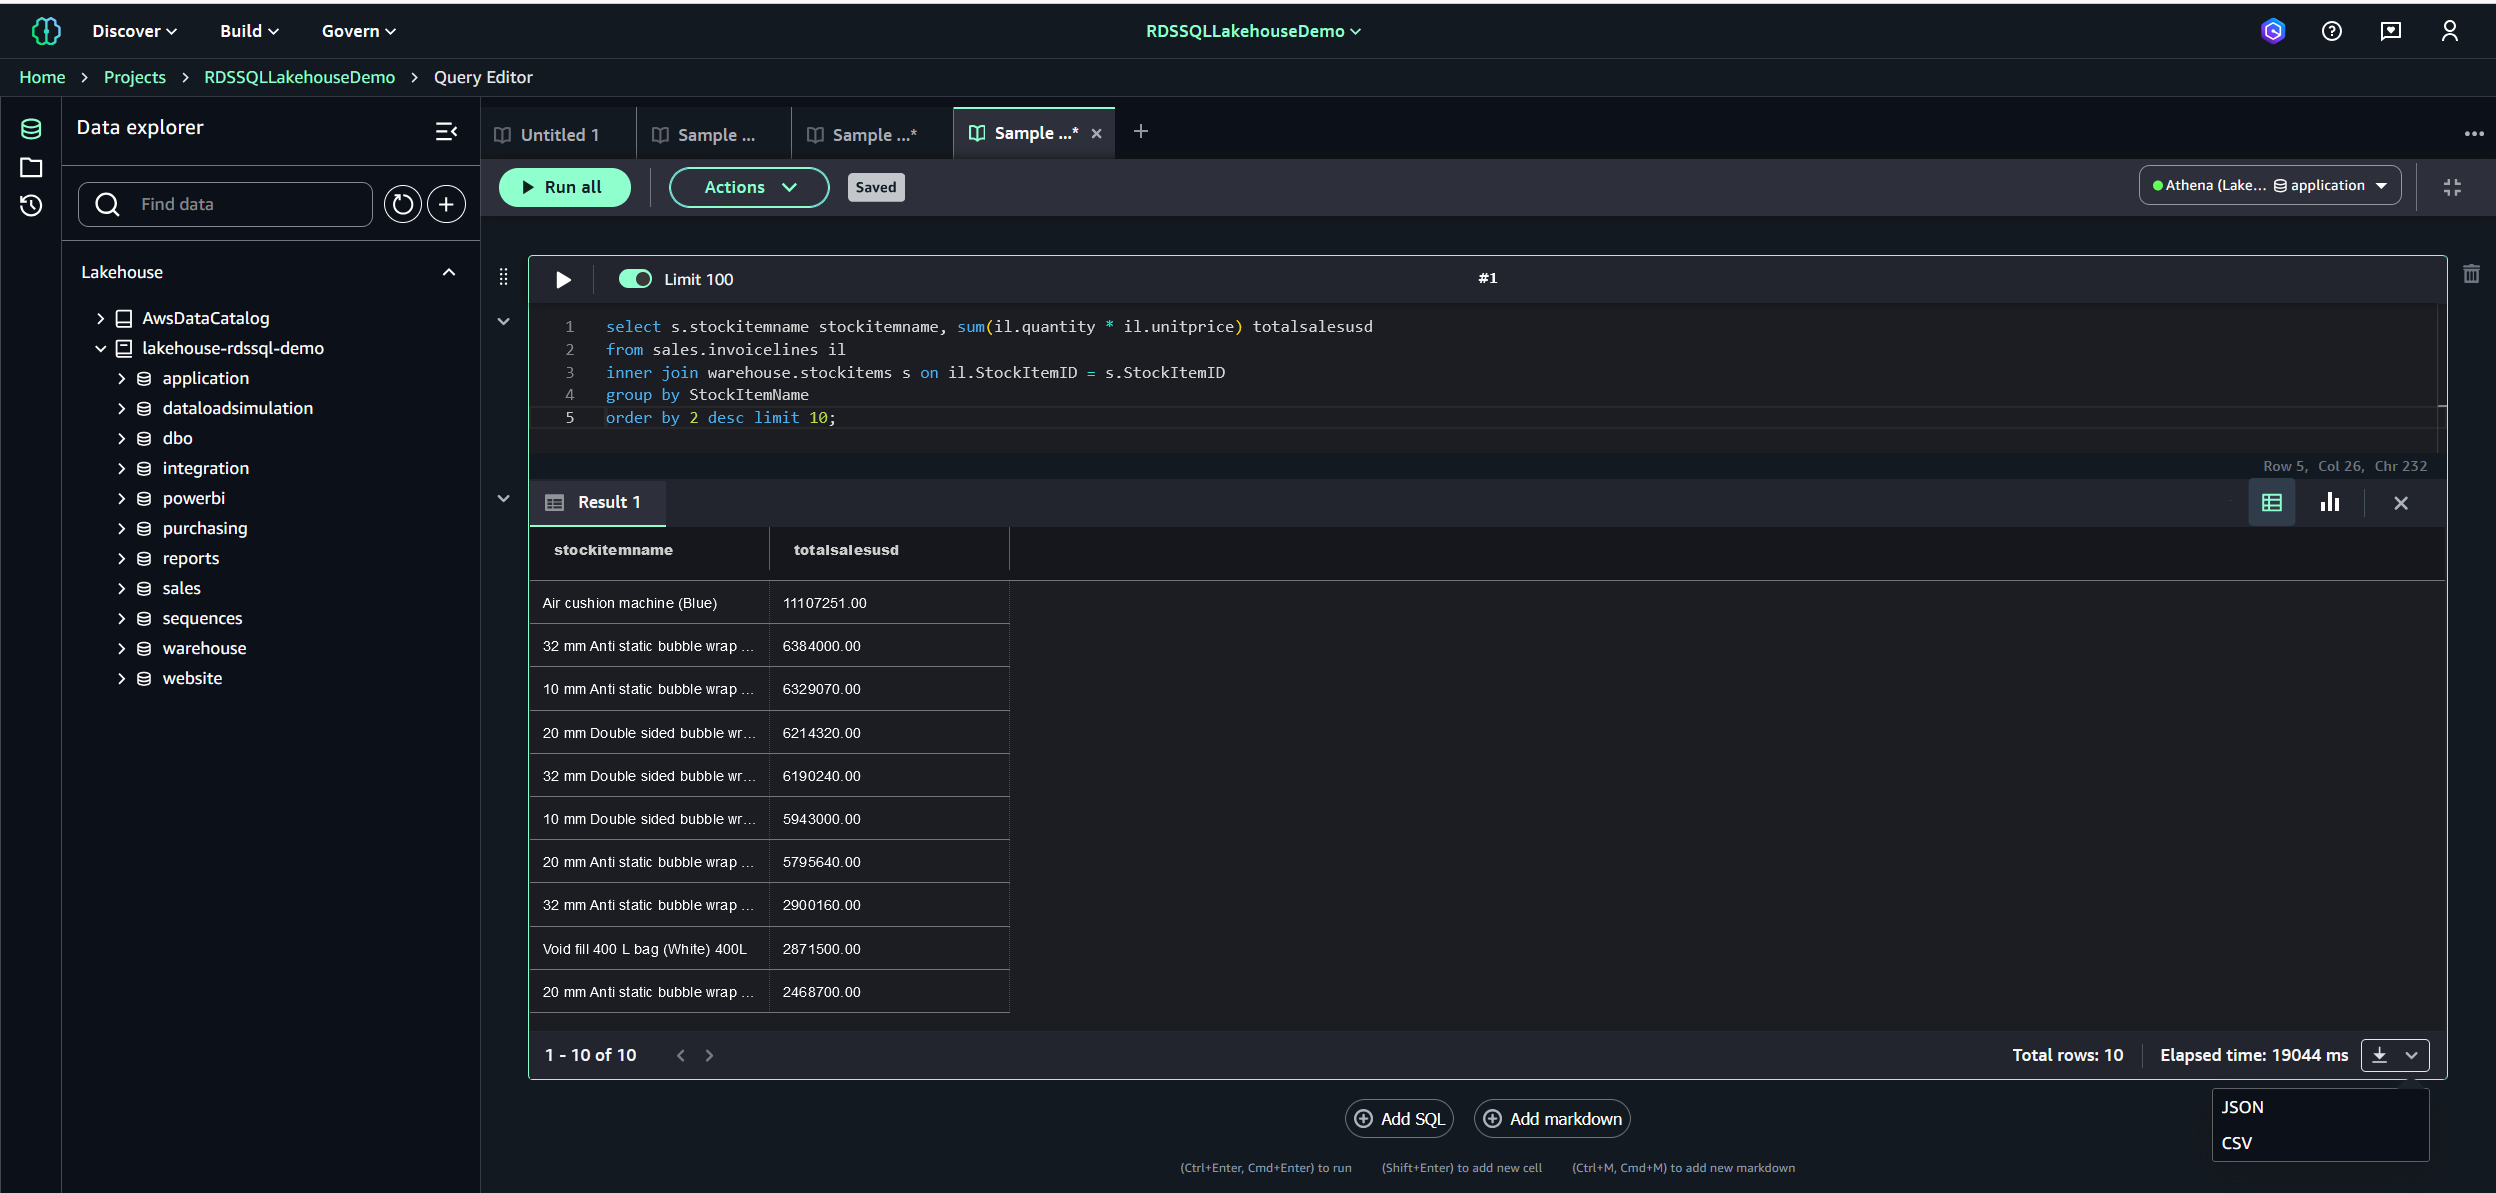The height and width of the screenshot is (1193, 2496).
Task: Select table view for results
Action: (2272, 502)
